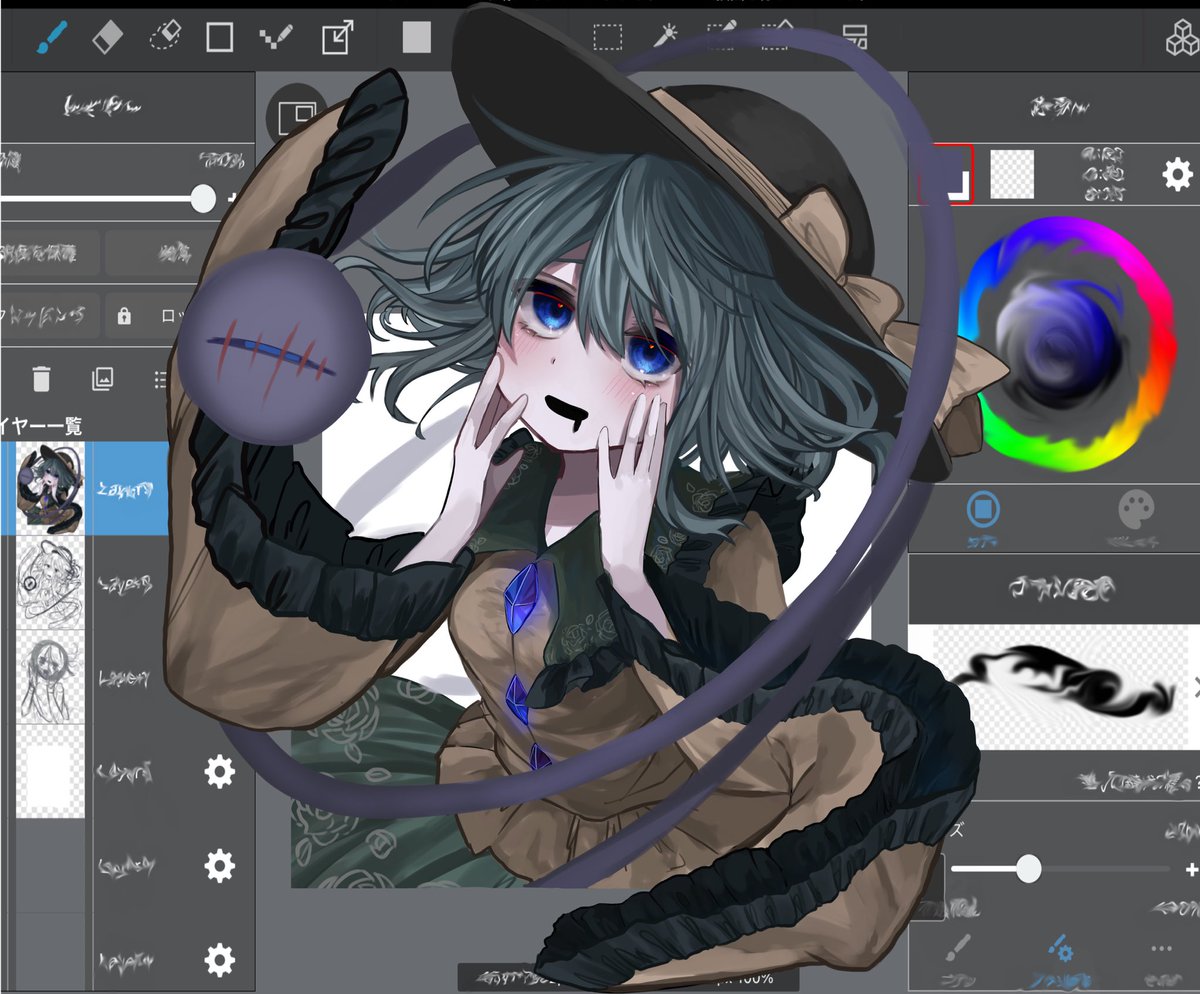Toggle the padlock layer lock
The height and width of the screenshot is (994, 1200).
pos(124,316)
